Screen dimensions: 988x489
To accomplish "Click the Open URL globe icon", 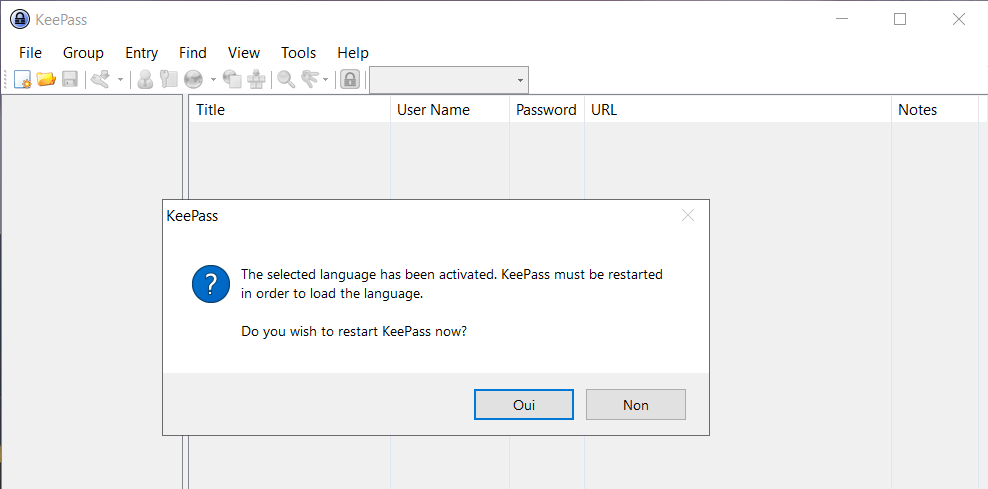I will (194, 80).
